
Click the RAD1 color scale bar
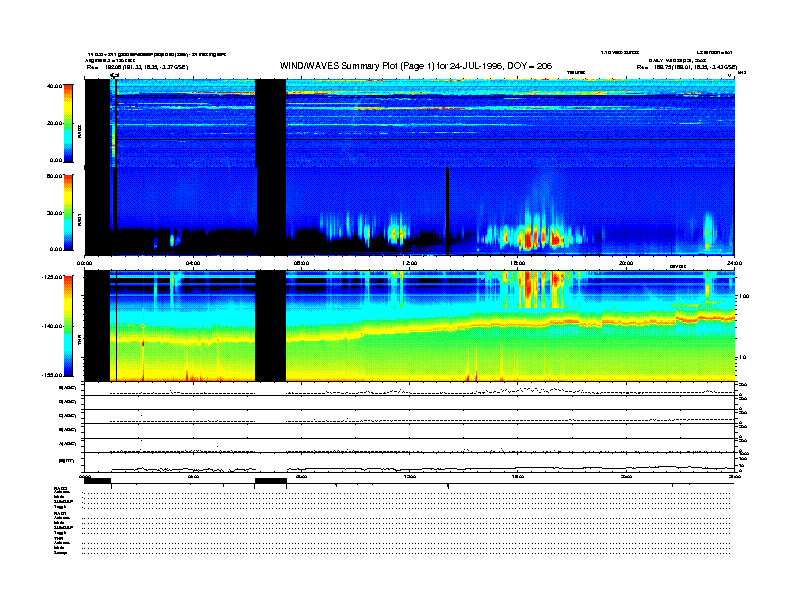point(68,213)
